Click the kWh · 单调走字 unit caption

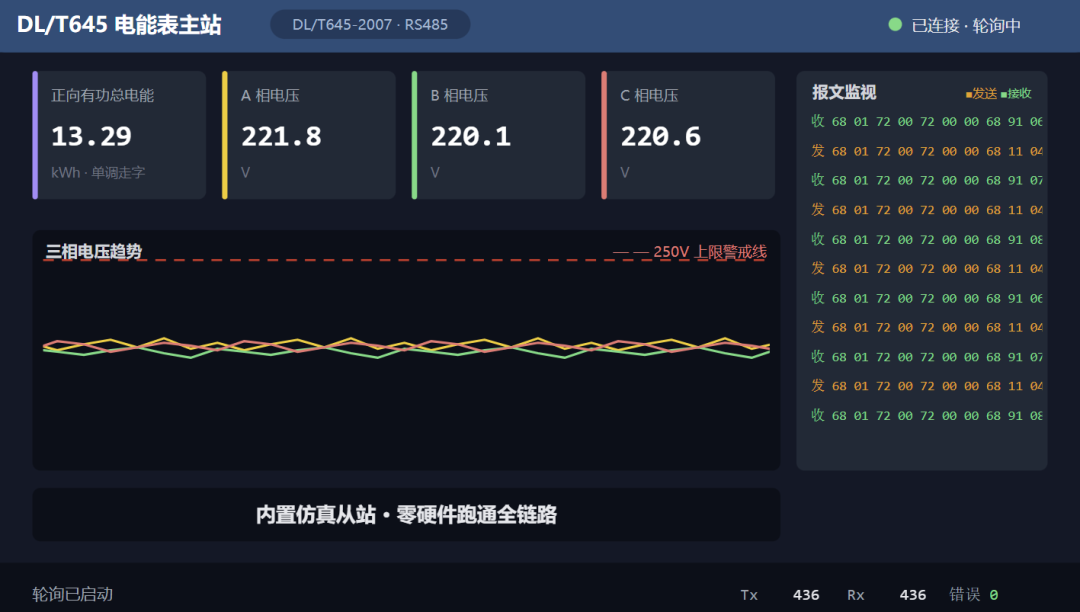[x=98, y=173]
